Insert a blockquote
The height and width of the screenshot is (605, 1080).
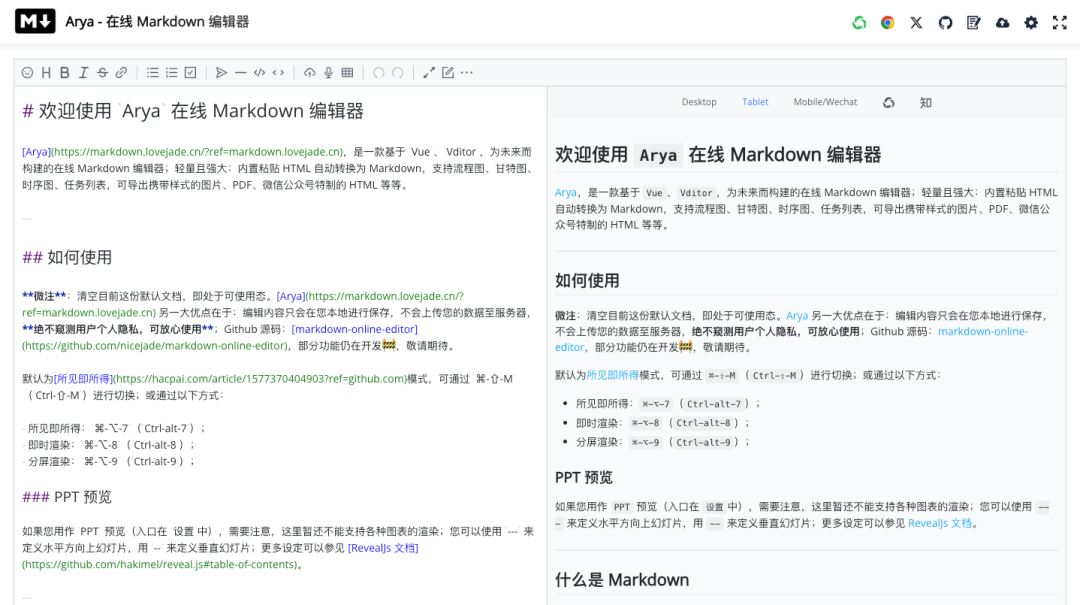coord(222,72)
